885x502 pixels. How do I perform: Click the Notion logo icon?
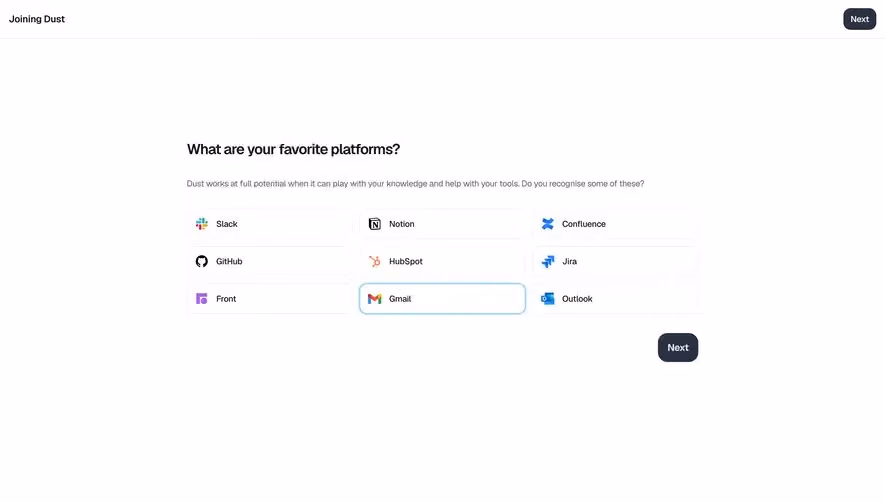[374, 224]
